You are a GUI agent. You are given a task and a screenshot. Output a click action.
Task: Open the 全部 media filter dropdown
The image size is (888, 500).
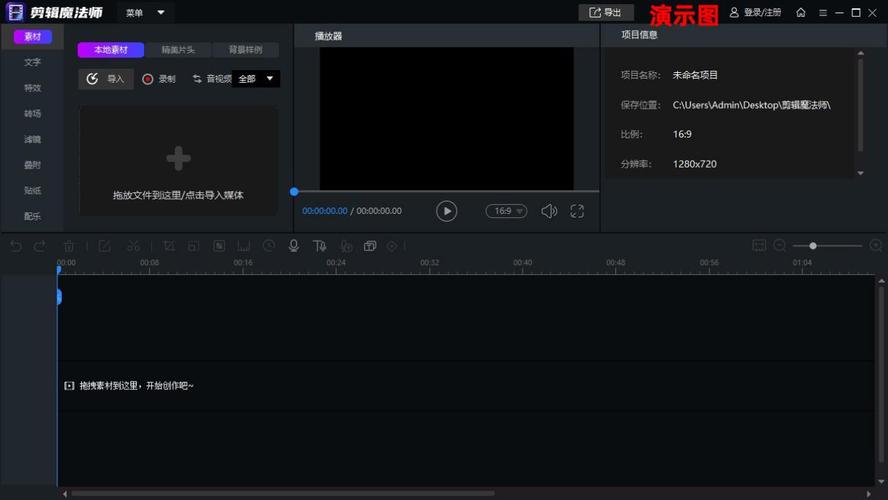pos(256,79)
